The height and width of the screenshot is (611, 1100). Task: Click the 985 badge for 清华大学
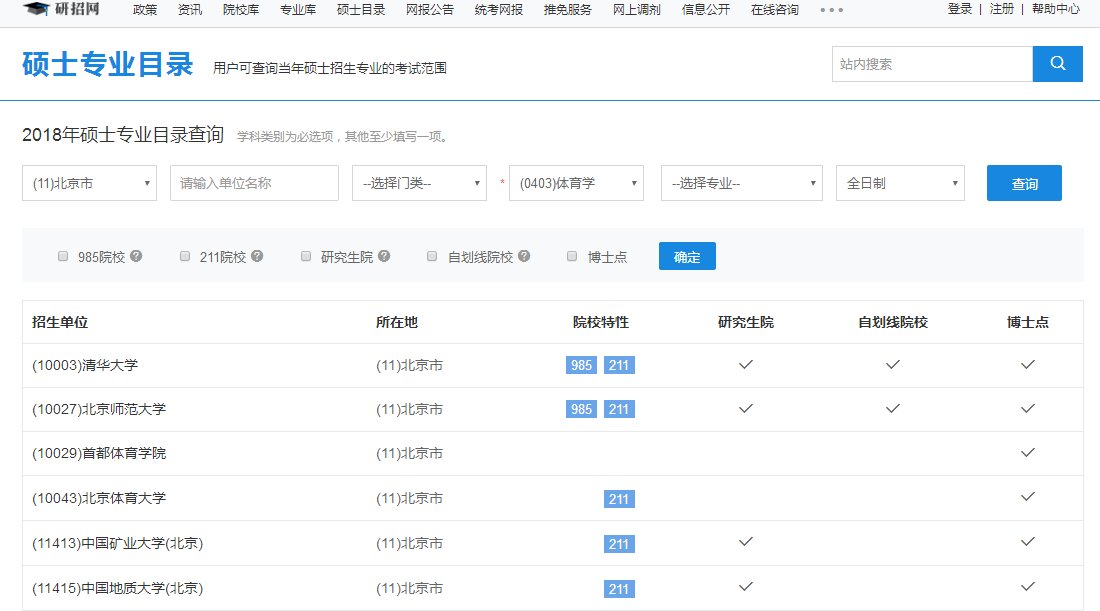point(580,365)
